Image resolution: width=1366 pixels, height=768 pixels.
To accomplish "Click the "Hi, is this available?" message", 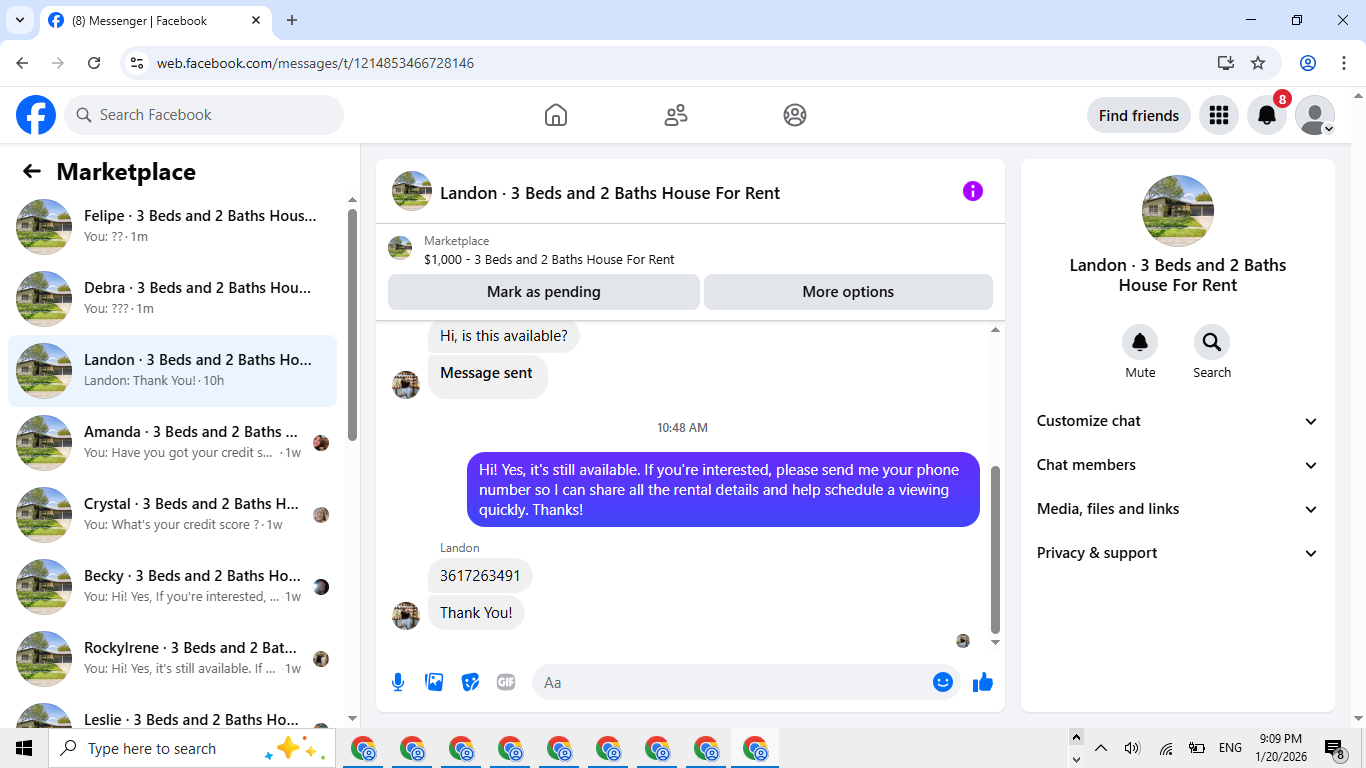I will click(x=504, y=336).
